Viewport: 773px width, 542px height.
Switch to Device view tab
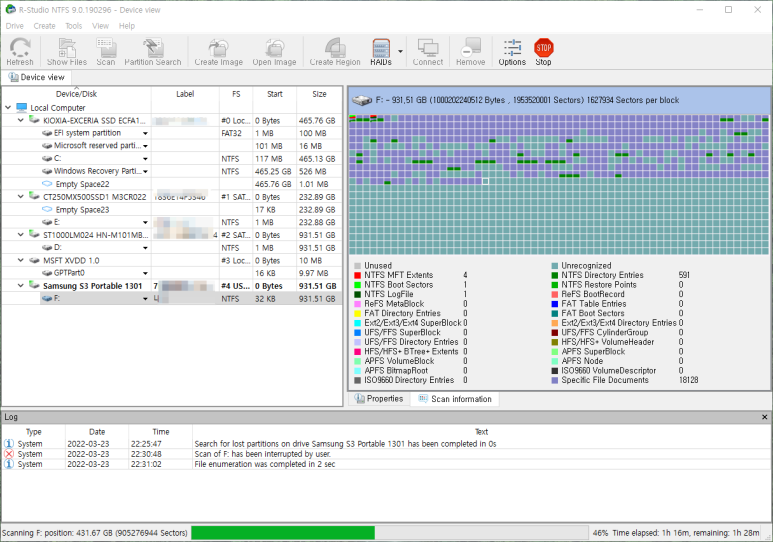pyautogui.click(x=36, y=77)
